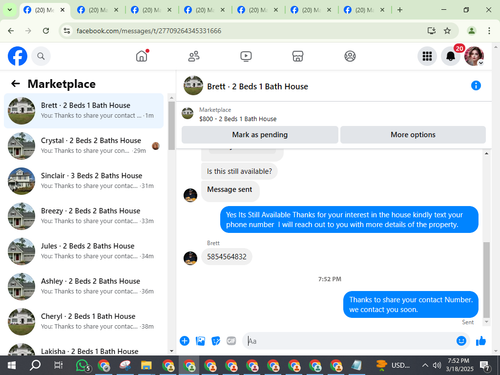This screenshot has height=375, width=500.
Task: Open Ashley - 2 Beds 2 Baths House chat
Action: pos(84,286)
